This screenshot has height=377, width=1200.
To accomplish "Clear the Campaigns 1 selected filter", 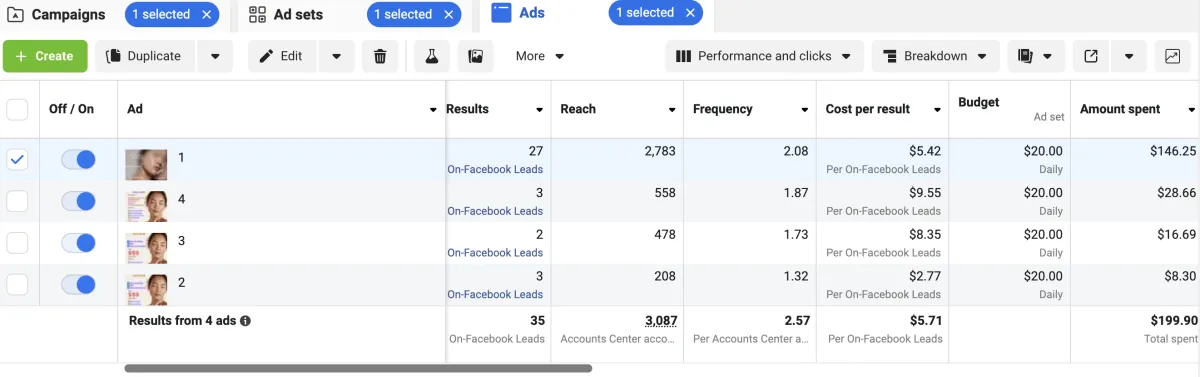I will click(205, 14).
